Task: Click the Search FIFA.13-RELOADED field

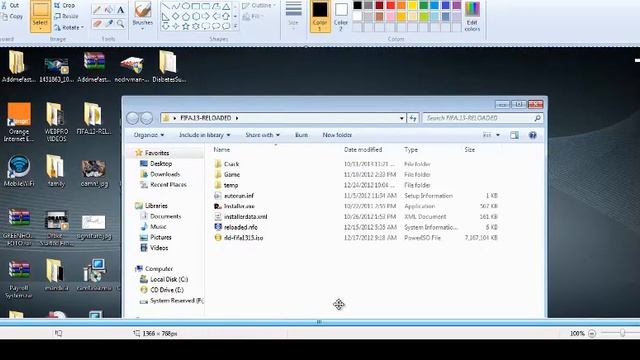Action: (483, 118)
